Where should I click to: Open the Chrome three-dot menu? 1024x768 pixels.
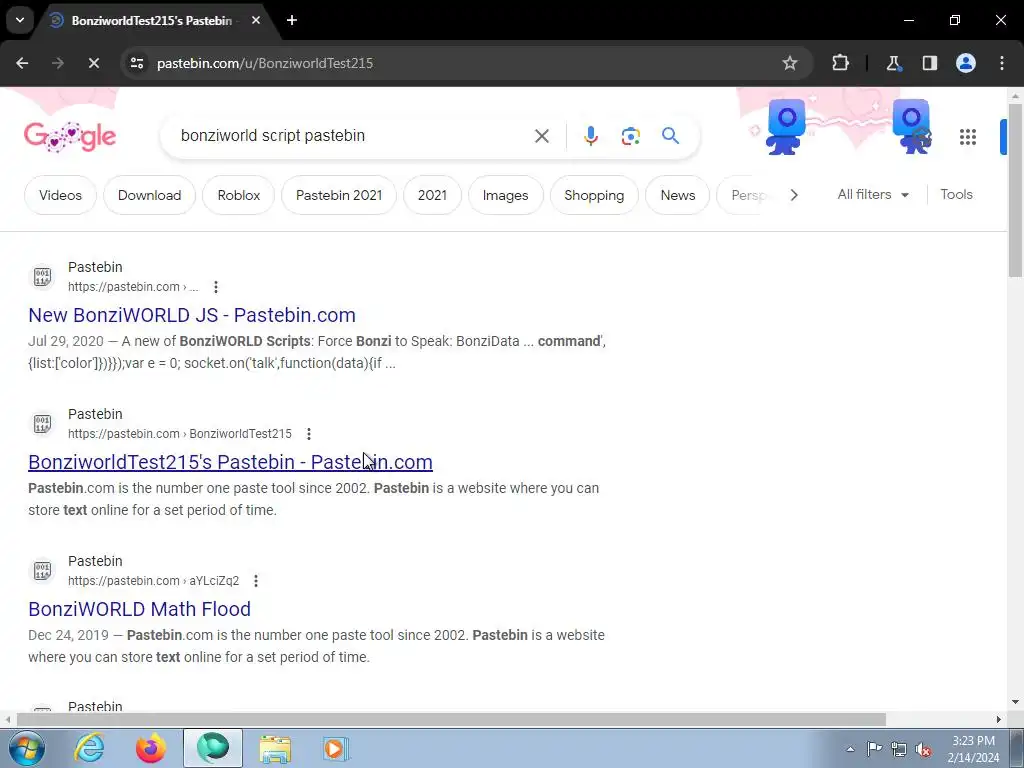(x=1002, y=63)
